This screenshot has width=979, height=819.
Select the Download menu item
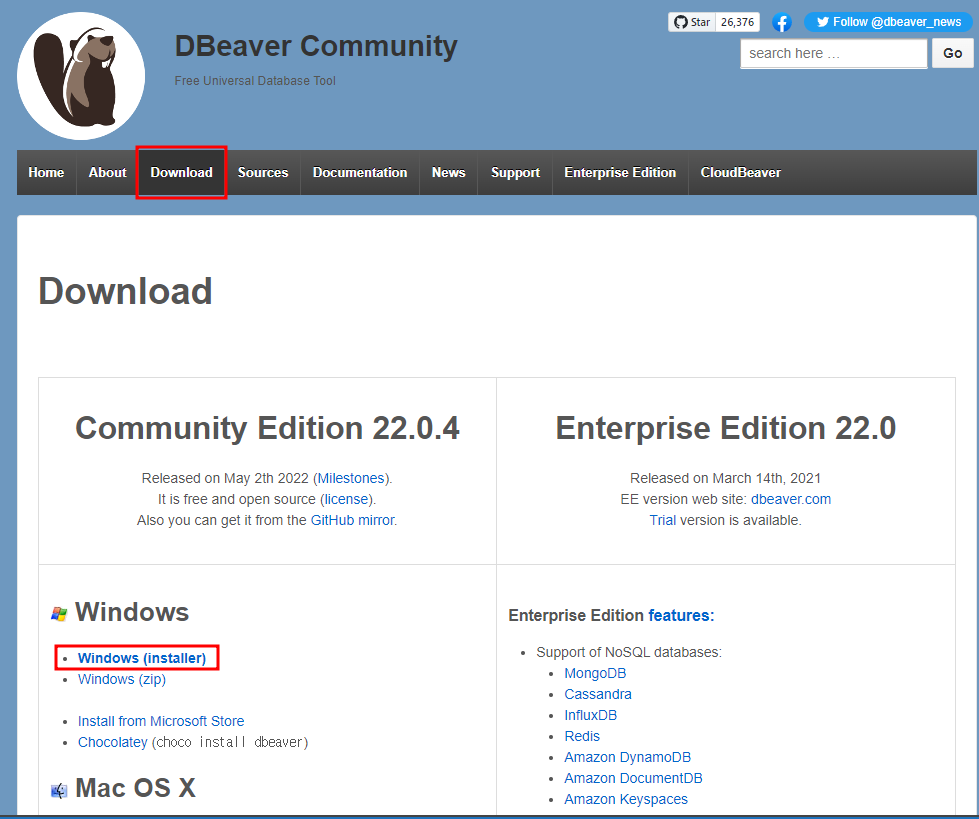(x=181, y=172)
